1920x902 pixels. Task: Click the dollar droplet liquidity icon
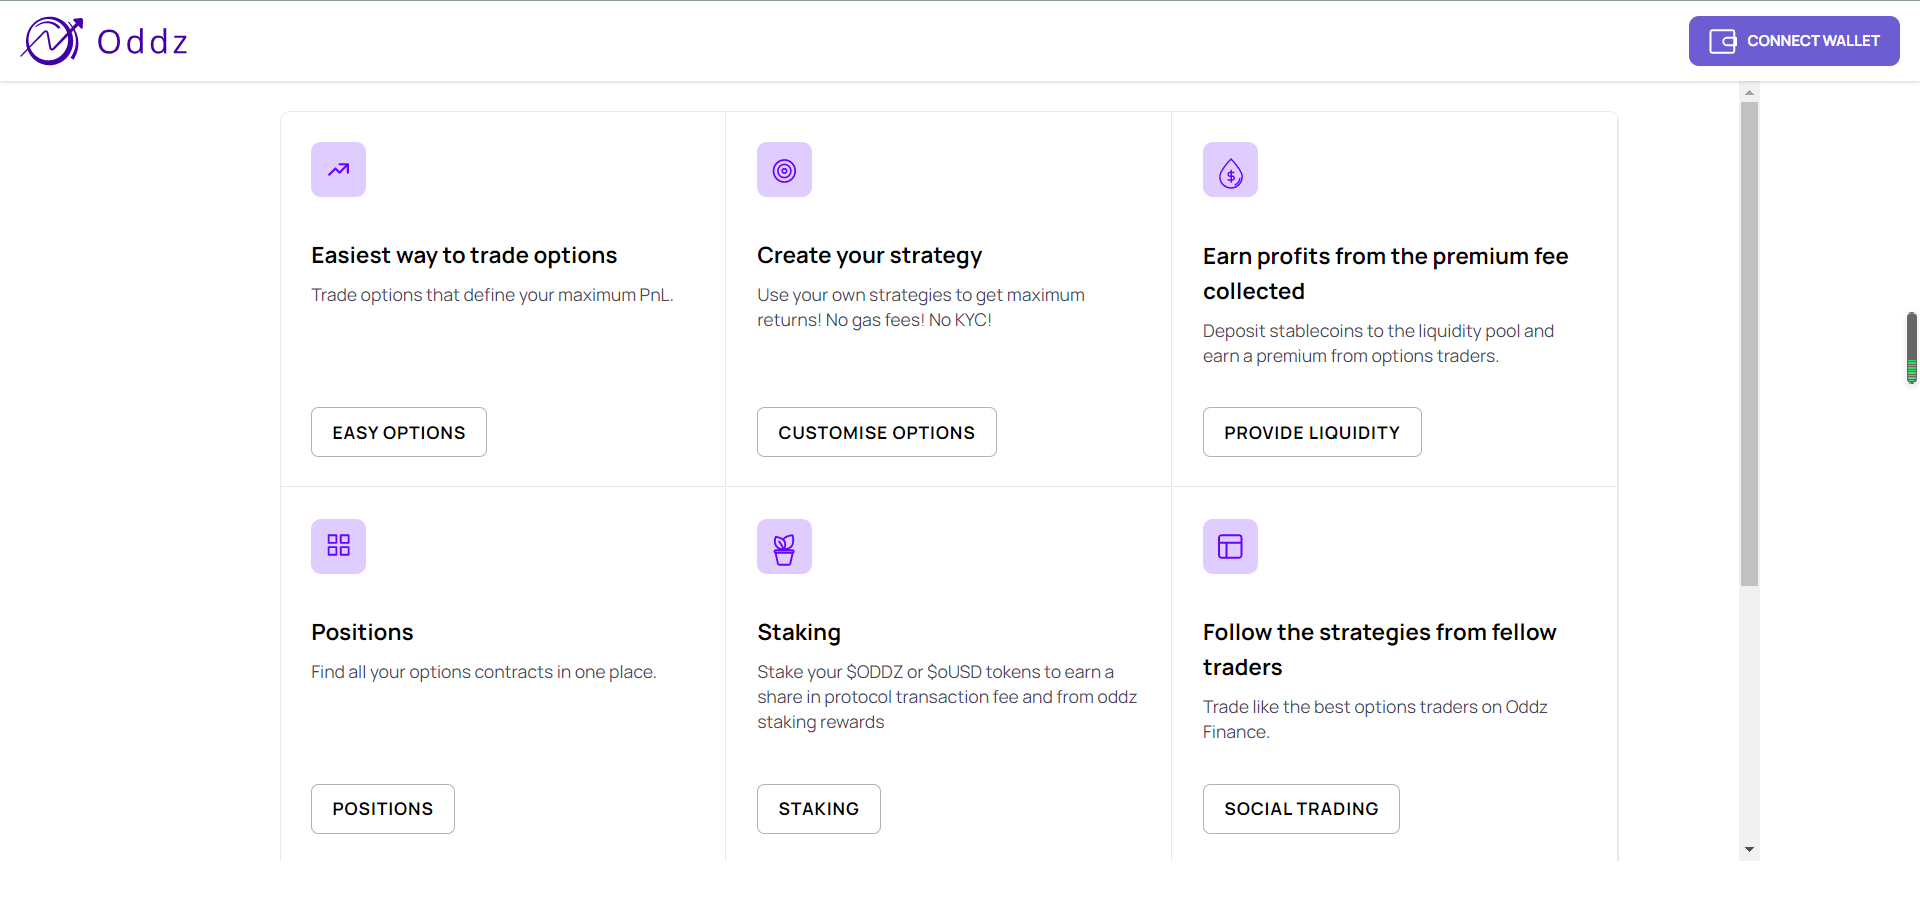[x=1230, y=169]
